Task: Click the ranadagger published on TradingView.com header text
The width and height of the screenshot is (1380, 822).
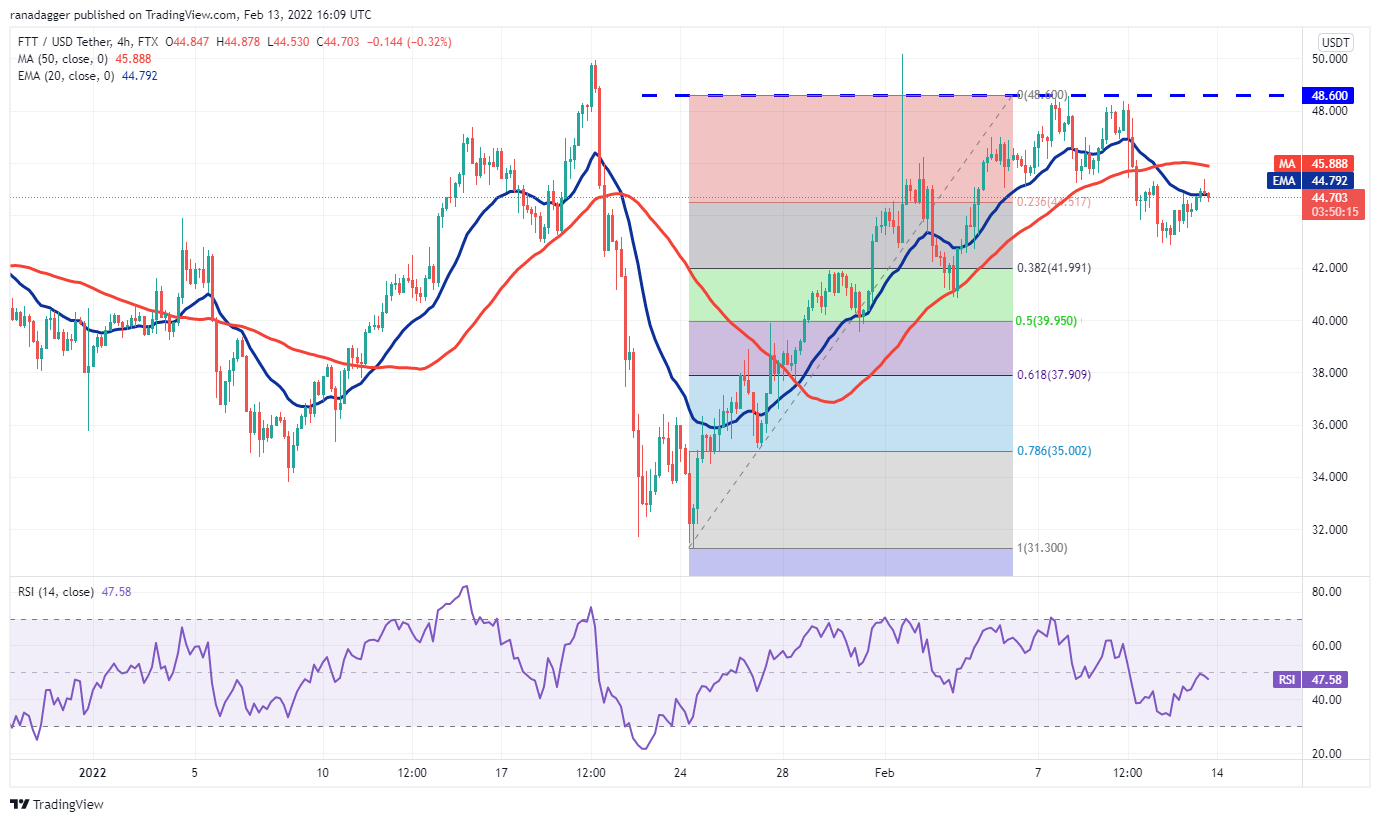Action: (189, 16)
